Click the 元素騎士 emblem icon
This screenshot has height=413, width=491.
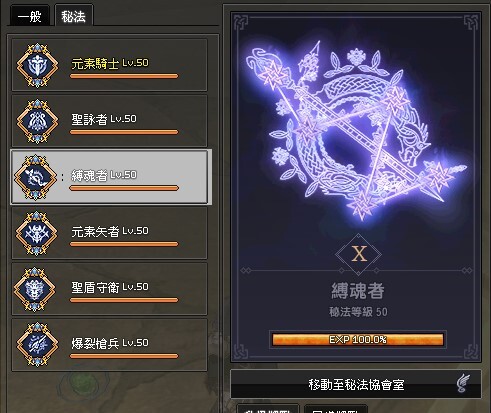click(37, 65)
